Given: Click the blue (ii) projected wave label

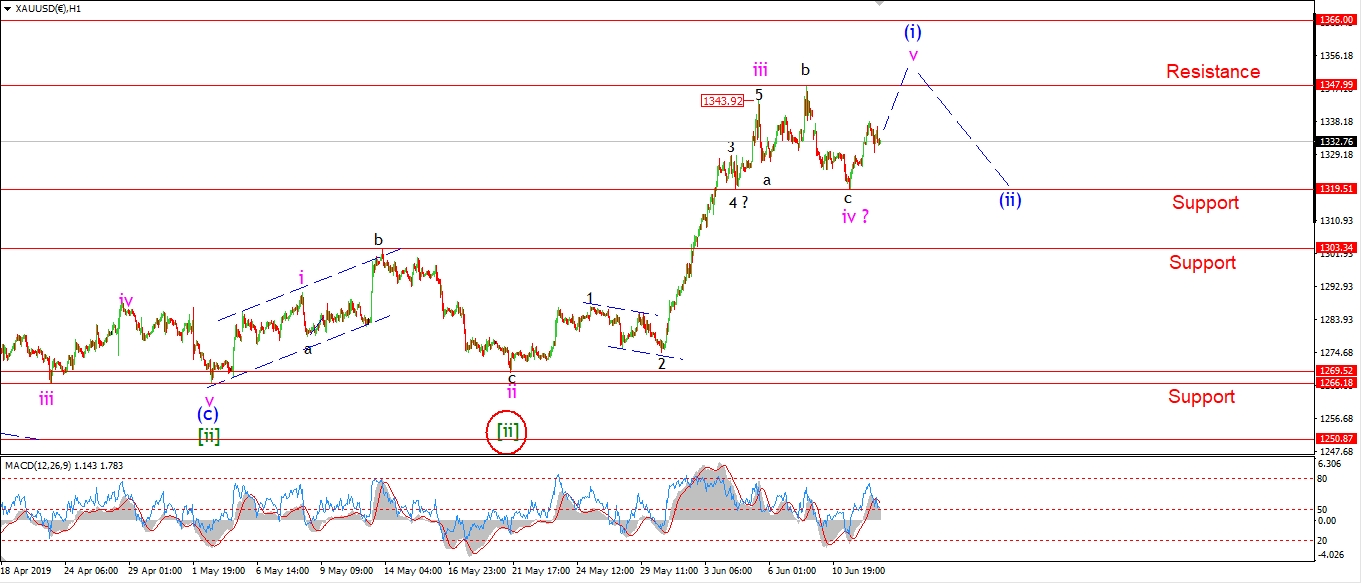Looking at the screenshot, I should tap(1009, 199).
